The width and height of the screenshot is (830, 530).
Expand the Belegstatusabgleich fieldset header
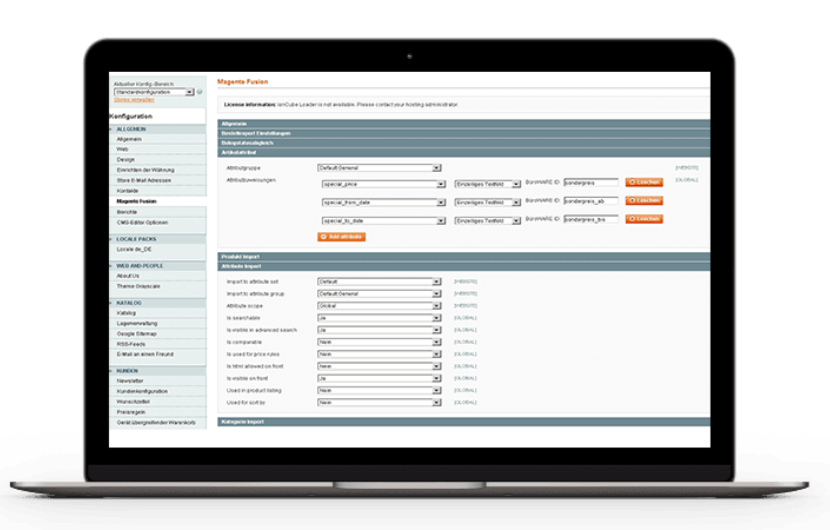[x=464, y=143]
